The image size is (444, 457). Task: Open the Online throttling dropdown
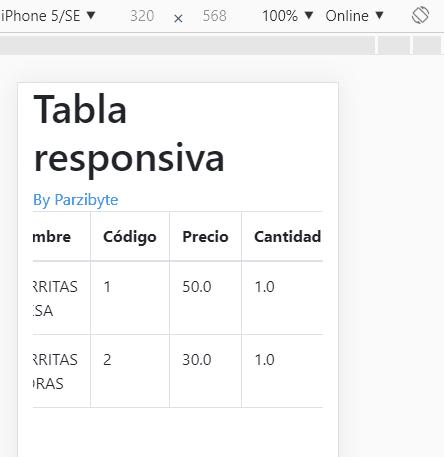354,16
